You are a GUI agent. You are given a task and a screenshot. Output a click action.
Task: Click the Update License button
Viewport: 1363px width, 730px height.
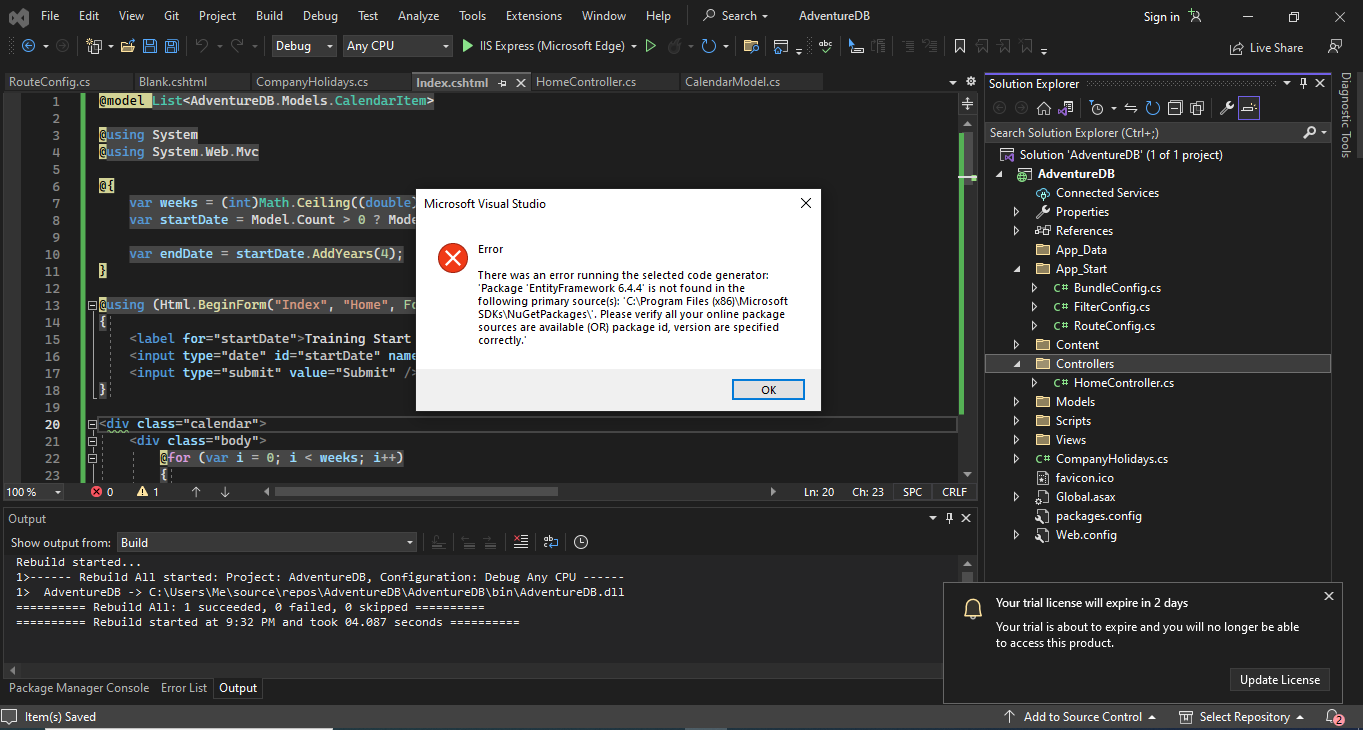[x=1279, y=680]
